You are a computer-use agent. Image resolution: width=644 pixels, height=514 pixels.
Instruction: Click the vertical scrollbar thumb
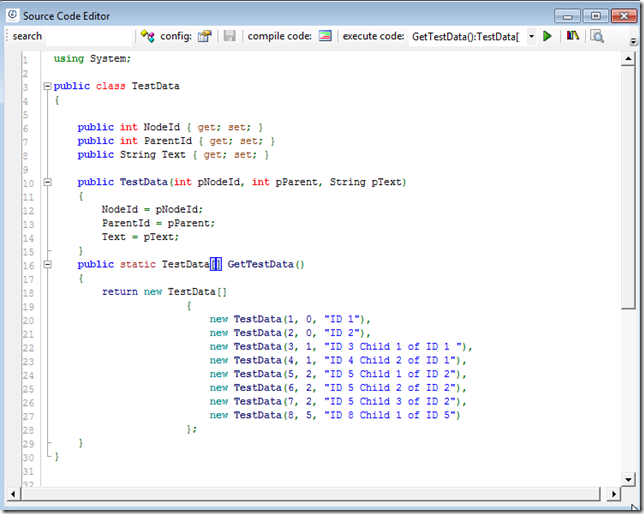628,188
